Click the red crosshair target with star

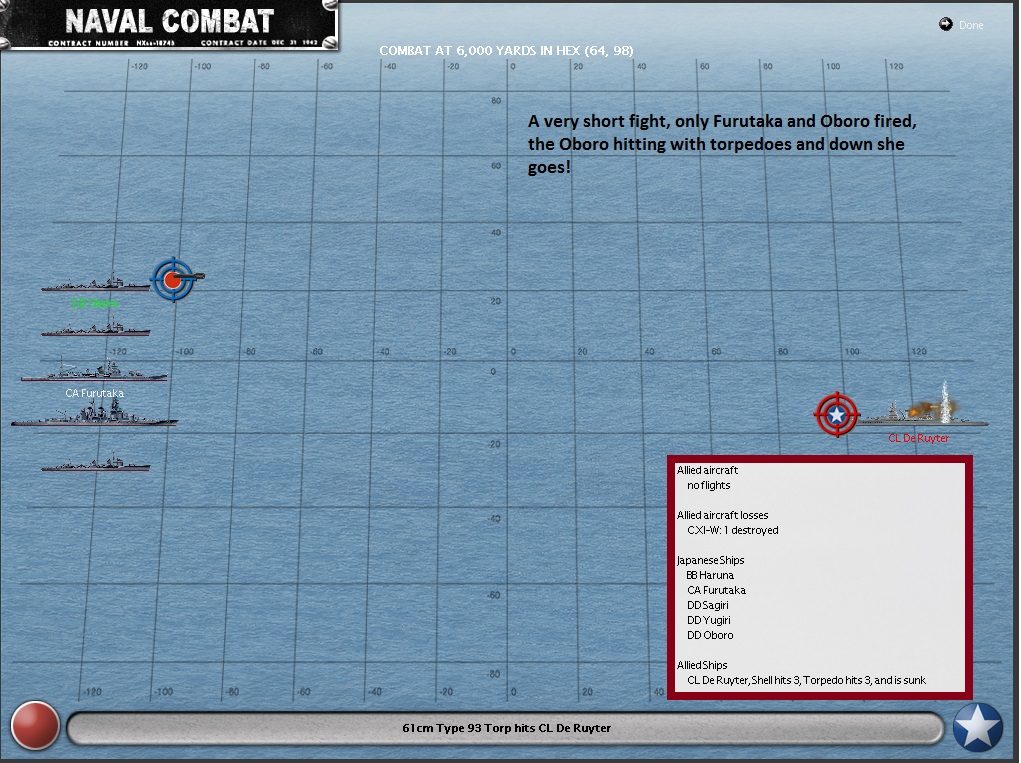pos(837,414)
